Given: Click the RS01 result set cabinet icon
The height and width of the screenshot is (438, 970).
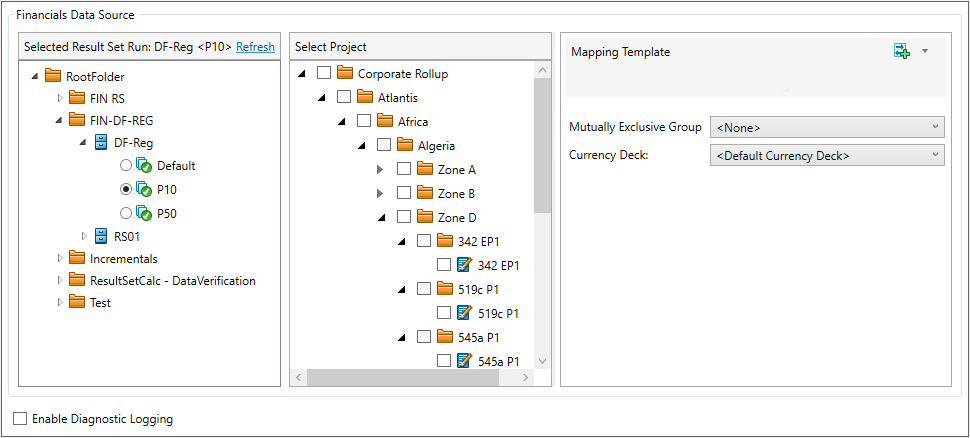Looking at the screenshot, I should (x=101, y=235).
